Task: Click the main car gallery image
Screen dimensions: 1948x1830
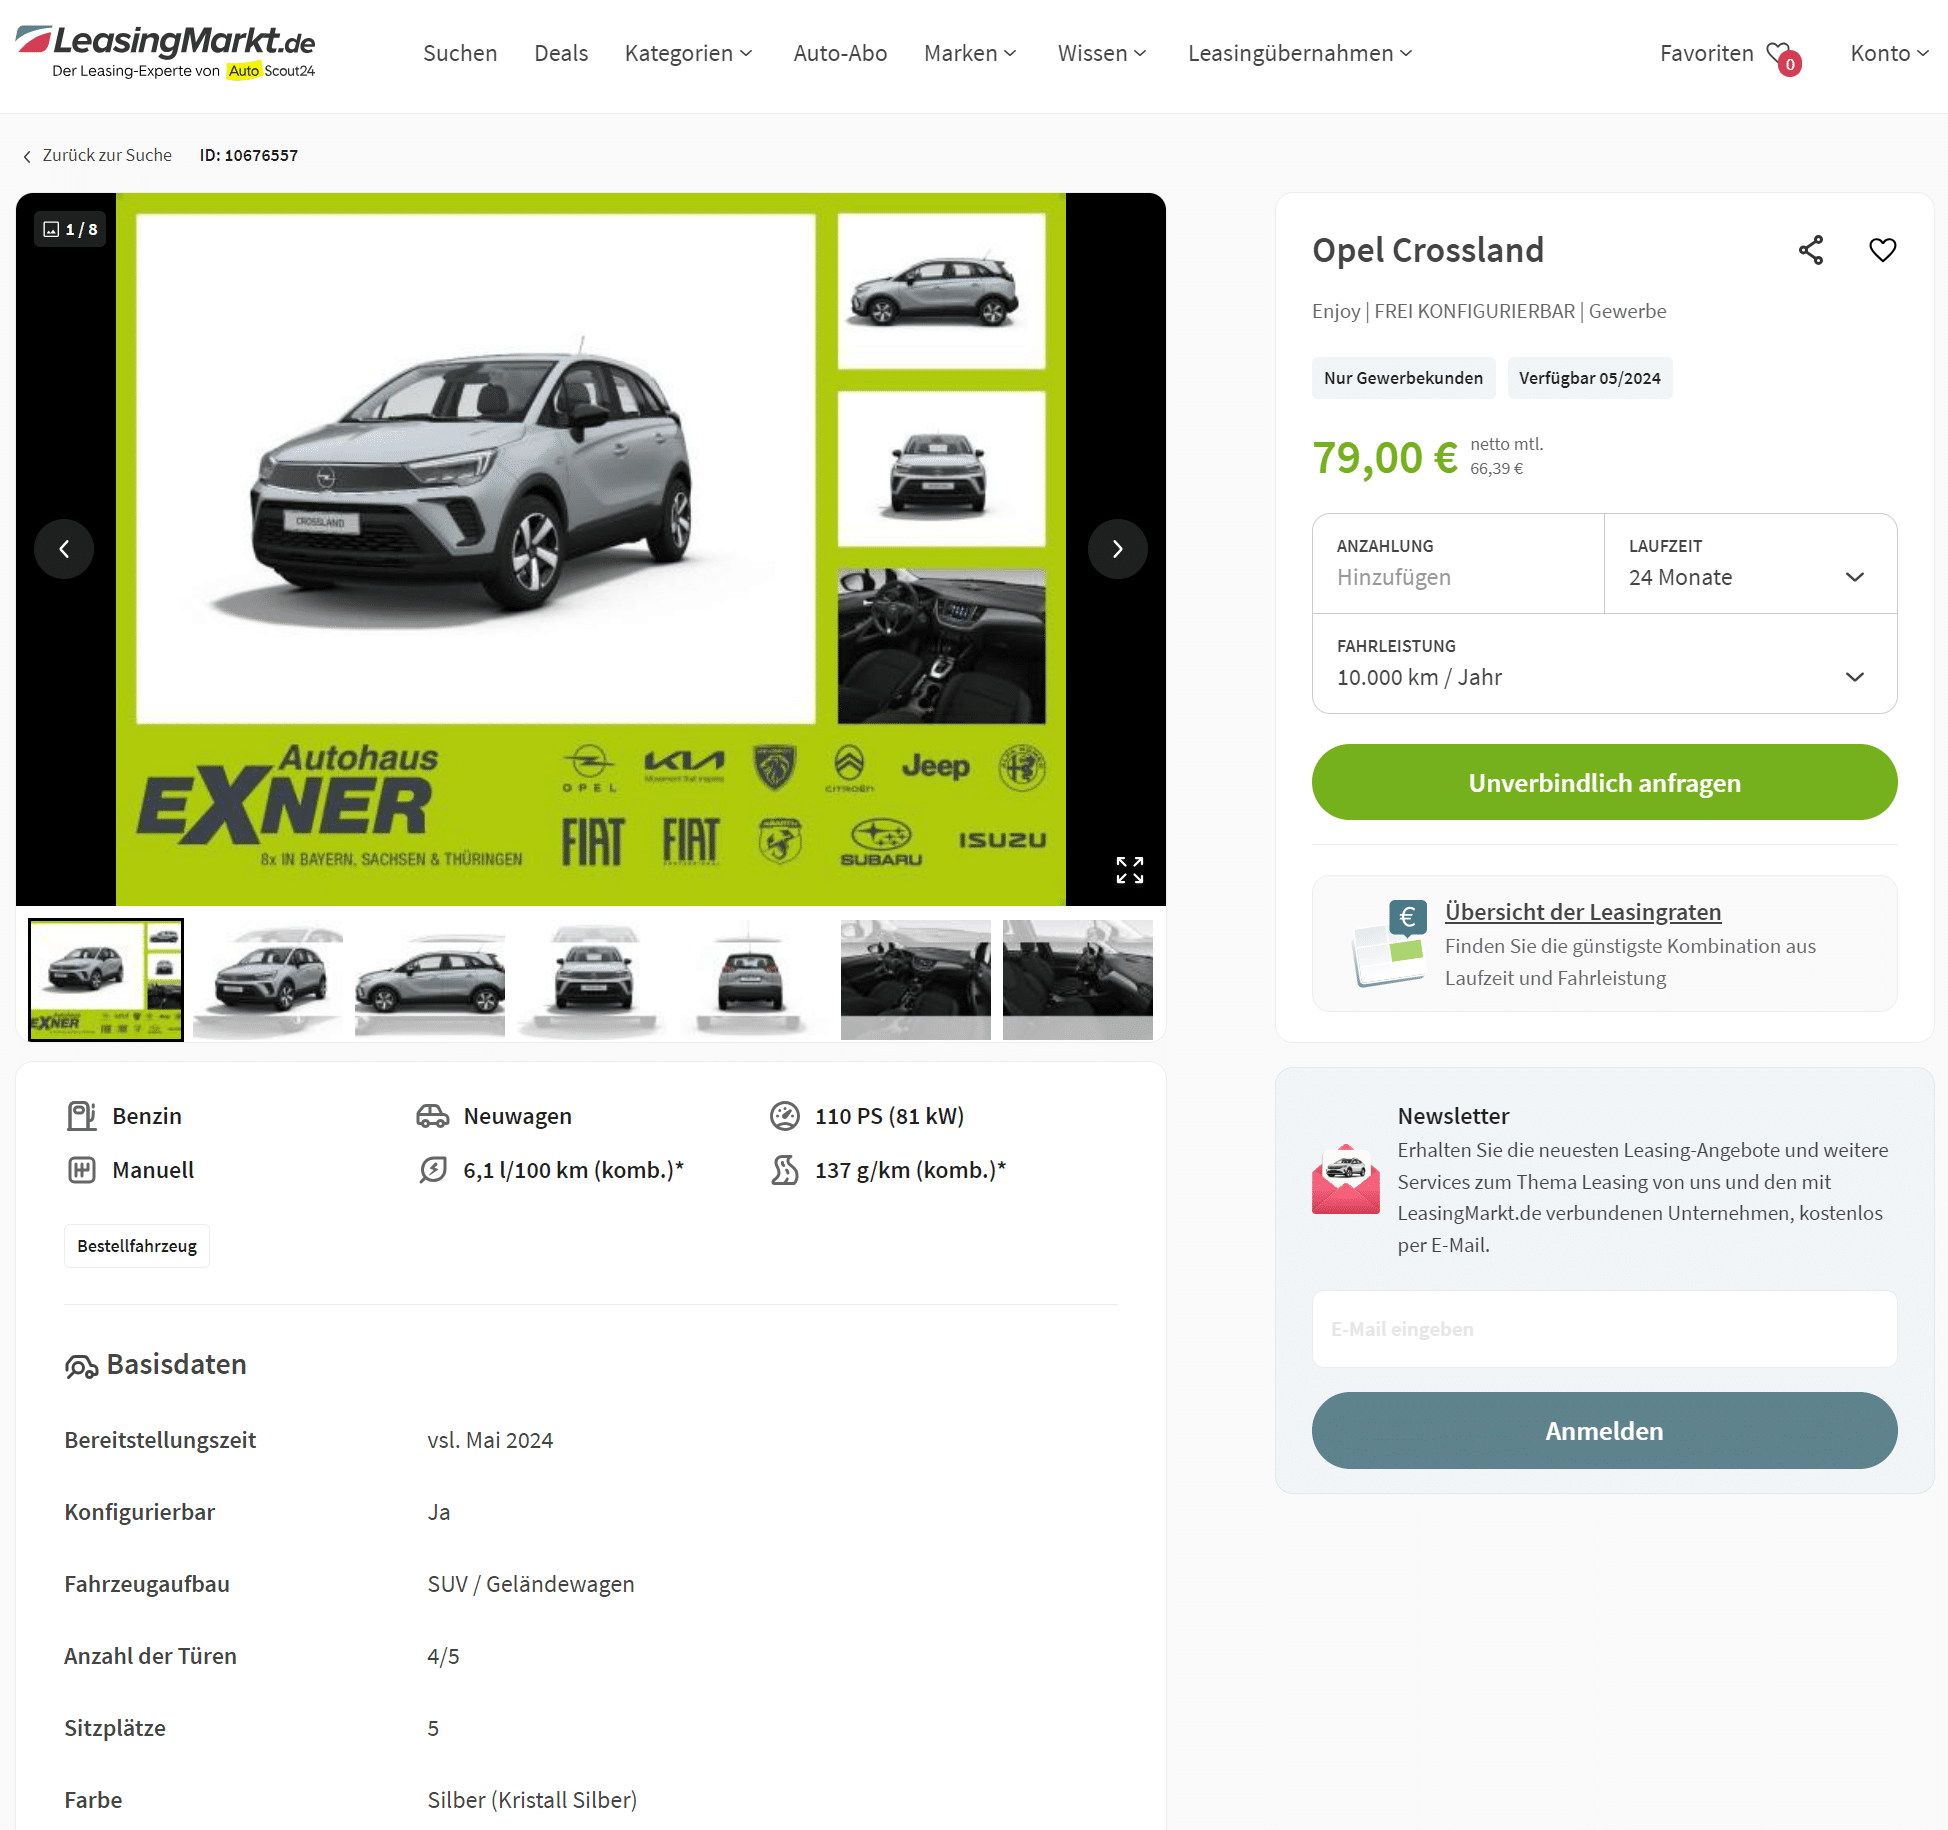Action: click(591, 549)
